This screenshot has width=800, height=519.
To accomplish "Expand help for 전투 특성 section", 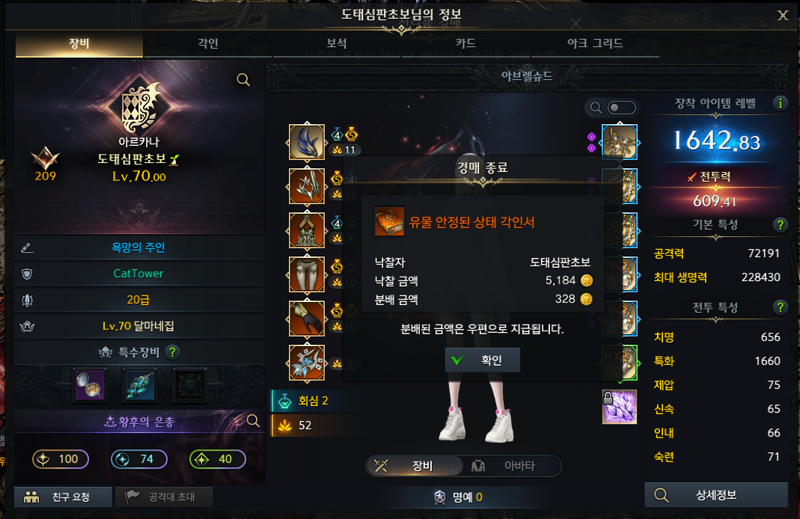I will click(x=780, y=307).
